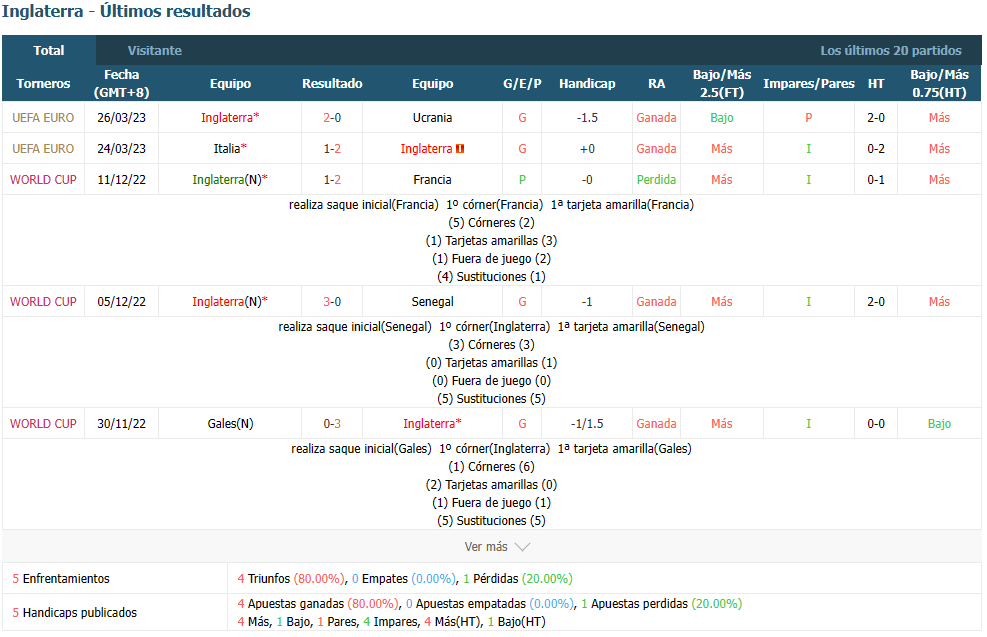Open Inglaterra team link in 26/03/23 row
Screen dimensions: 987x637
point(230,118)
